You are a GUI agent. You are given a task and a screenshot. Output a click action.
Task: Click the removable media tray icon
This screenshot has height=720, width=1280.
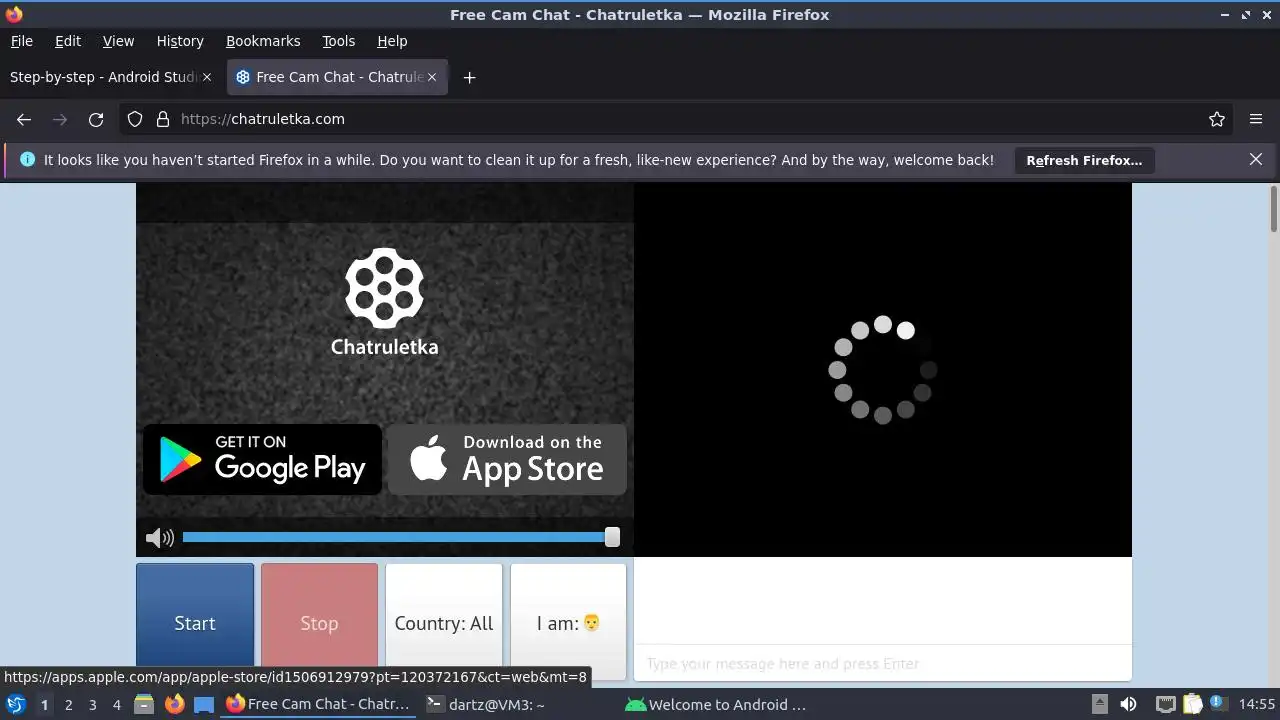tap(1099, 704)
